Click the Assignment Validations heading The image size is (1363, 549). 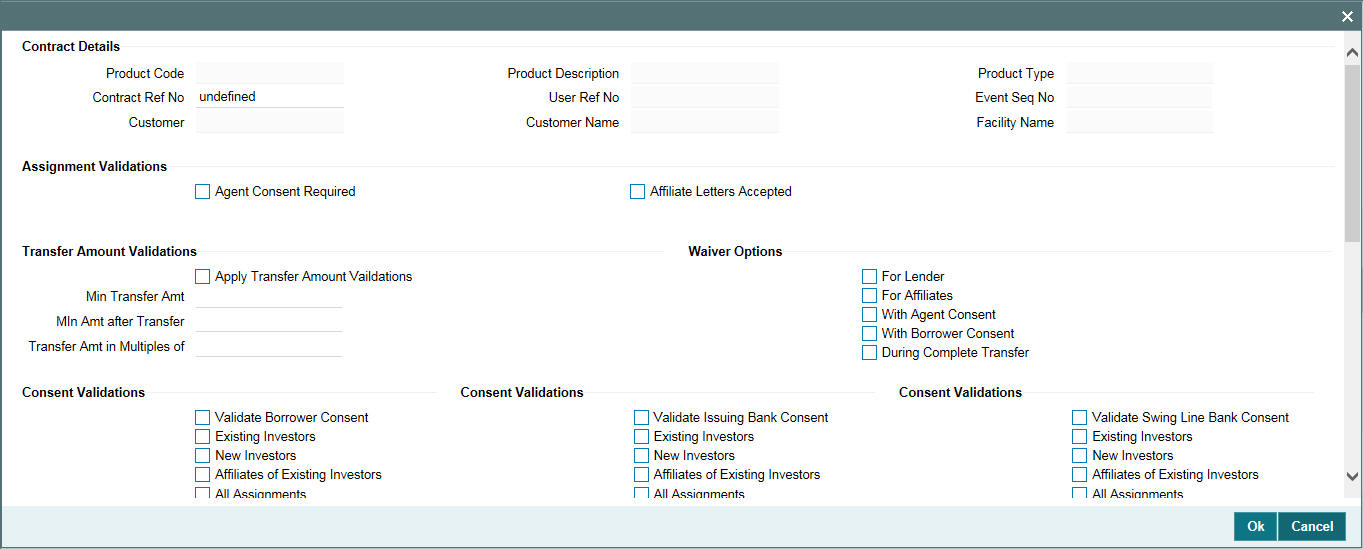click(95, 166)
